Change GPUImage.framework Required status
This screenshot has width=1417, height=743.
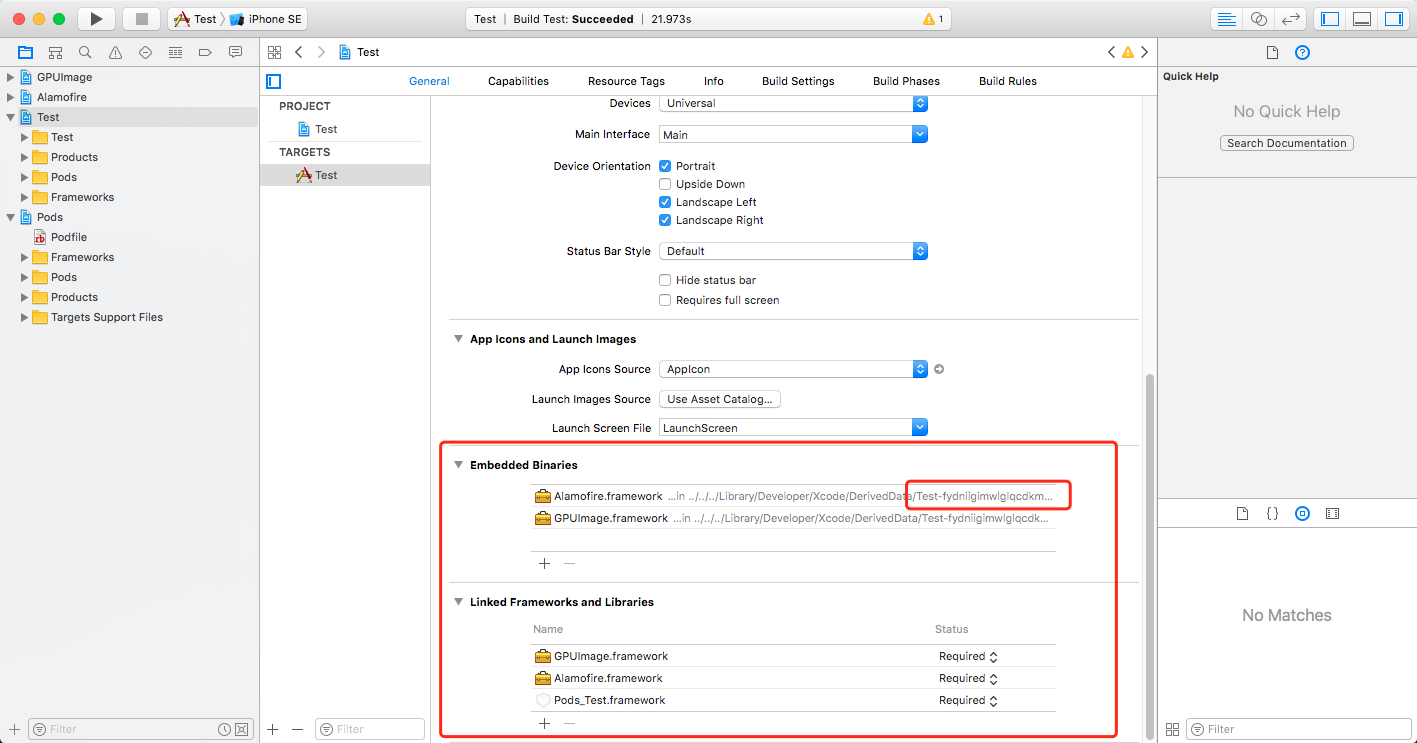point(968,656)
